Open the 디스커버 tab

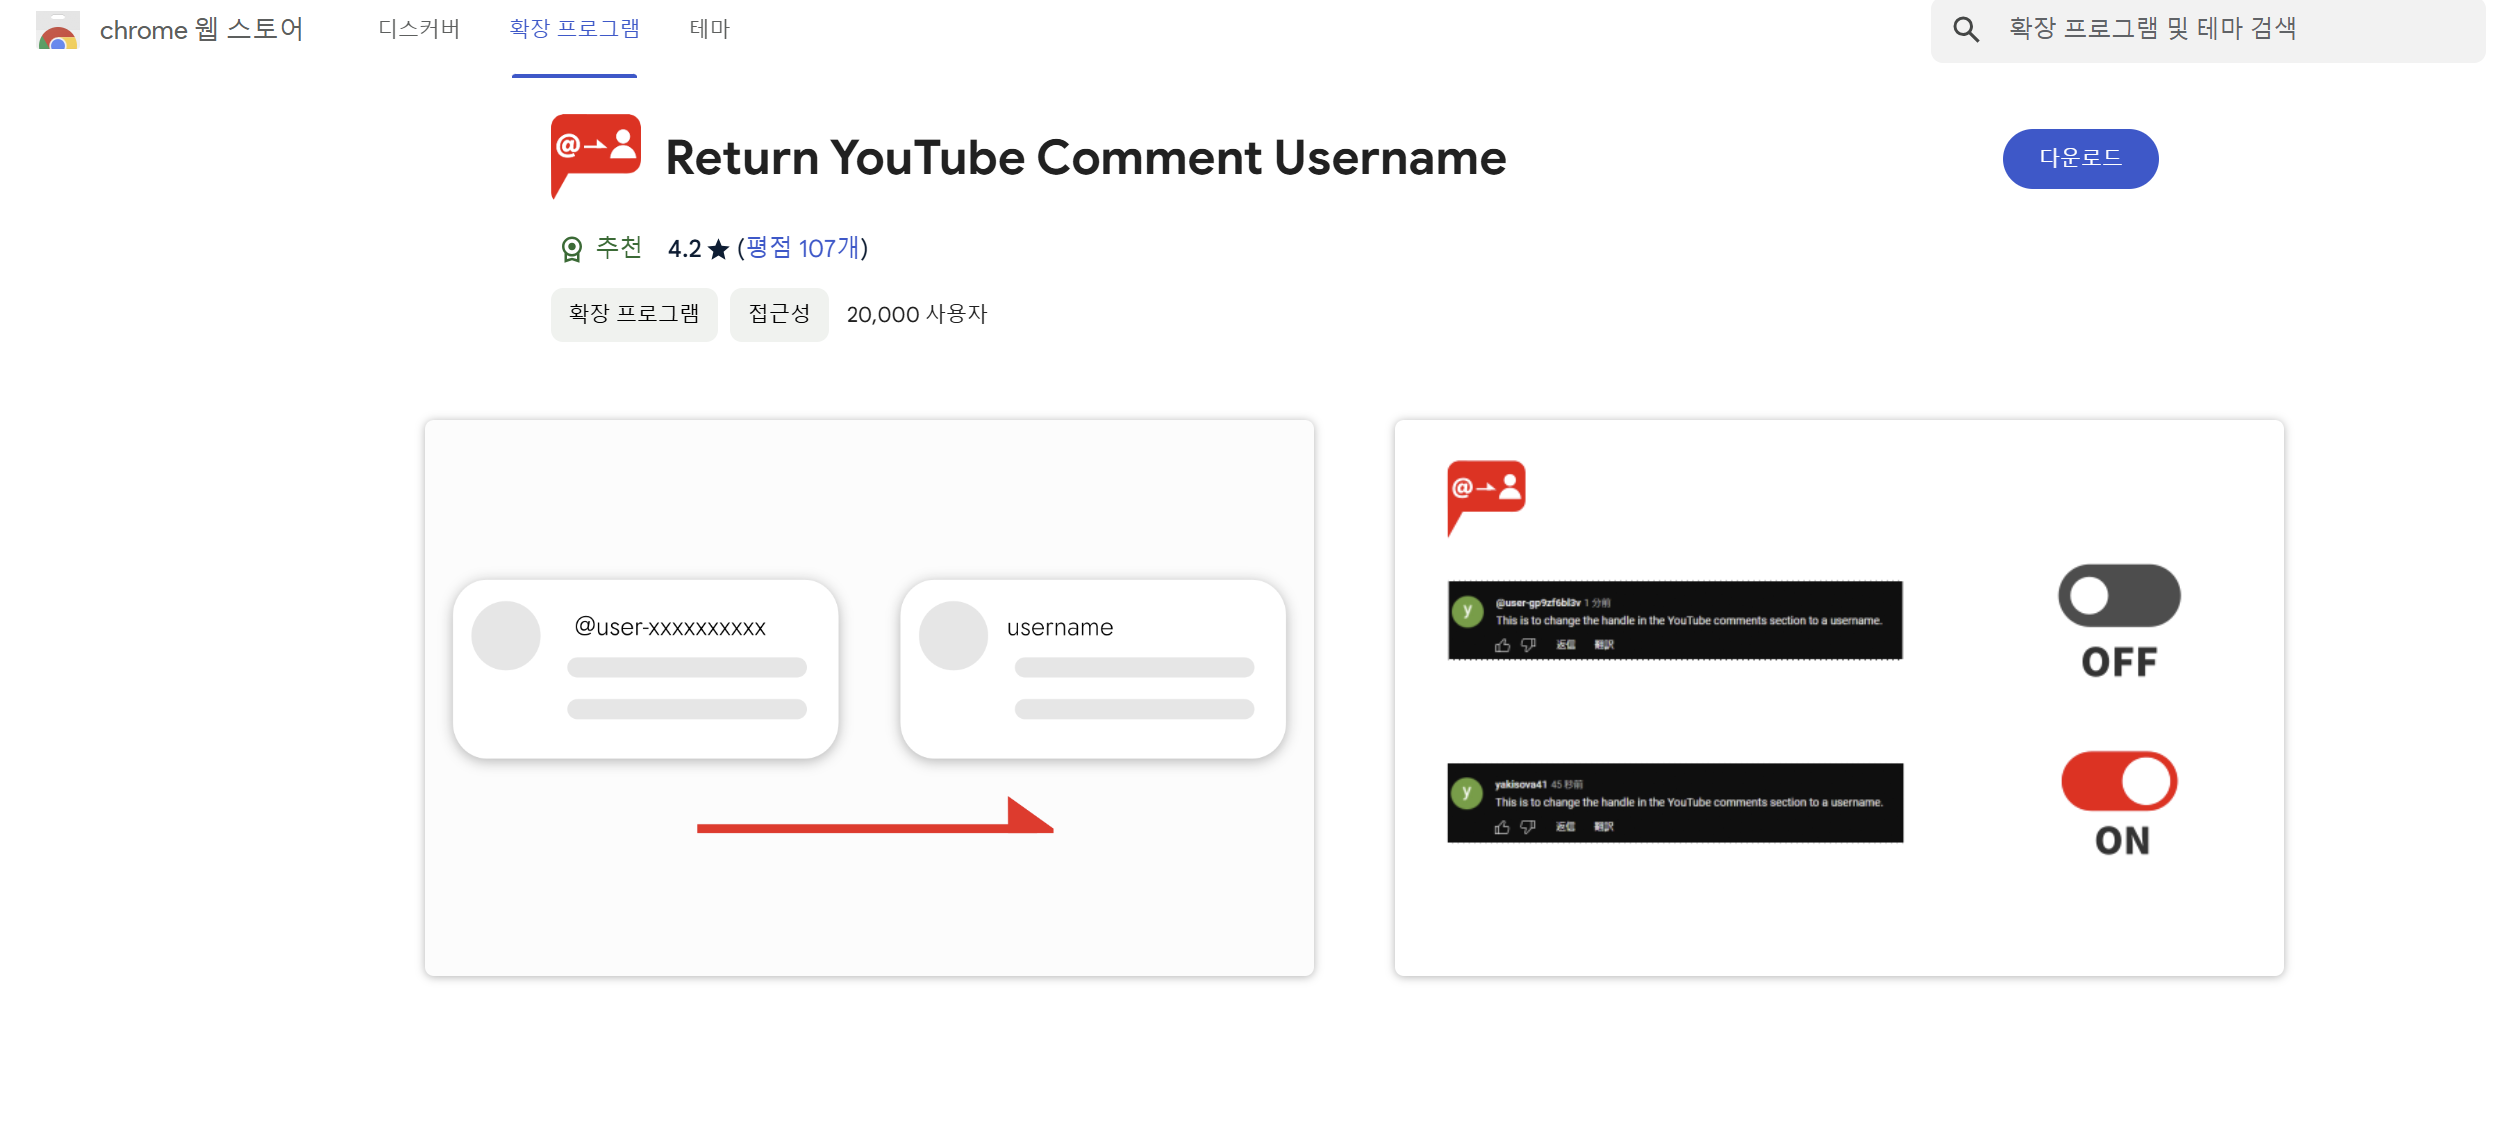pos(419,29)
